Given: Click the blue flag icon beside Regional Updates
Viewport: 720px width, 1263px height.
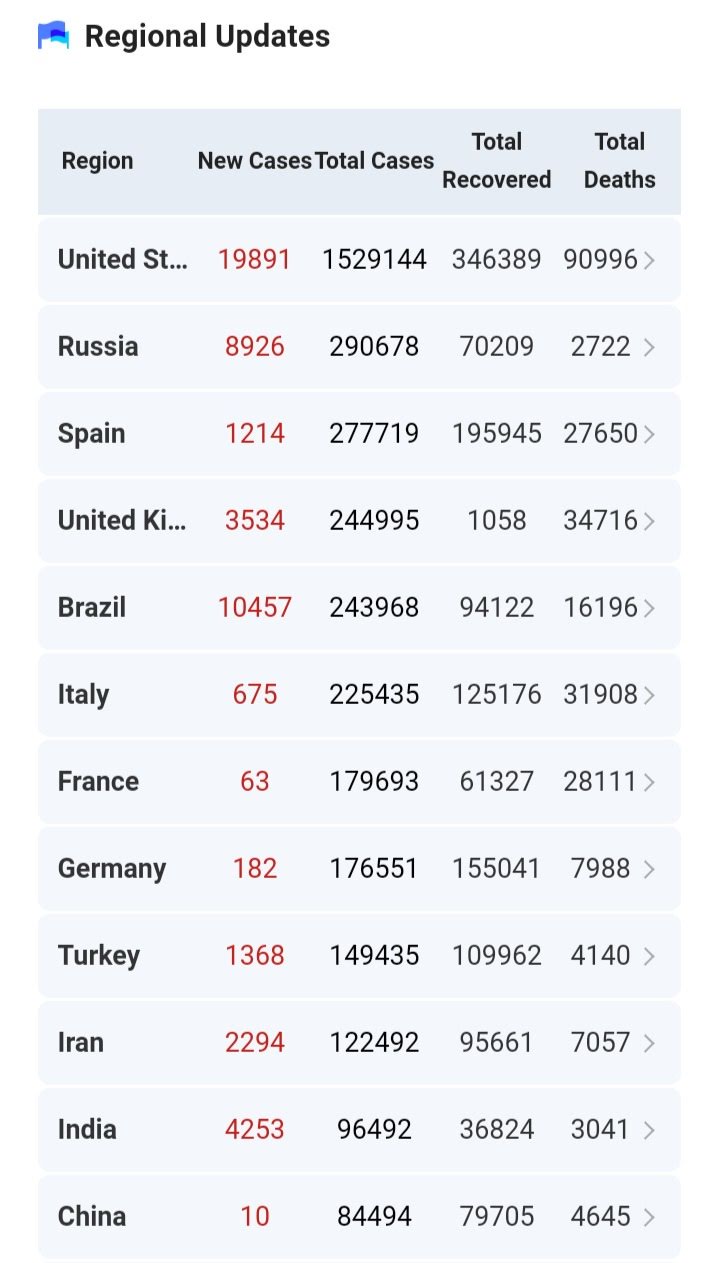Looking at the screenshot, I should click(54, 36).
